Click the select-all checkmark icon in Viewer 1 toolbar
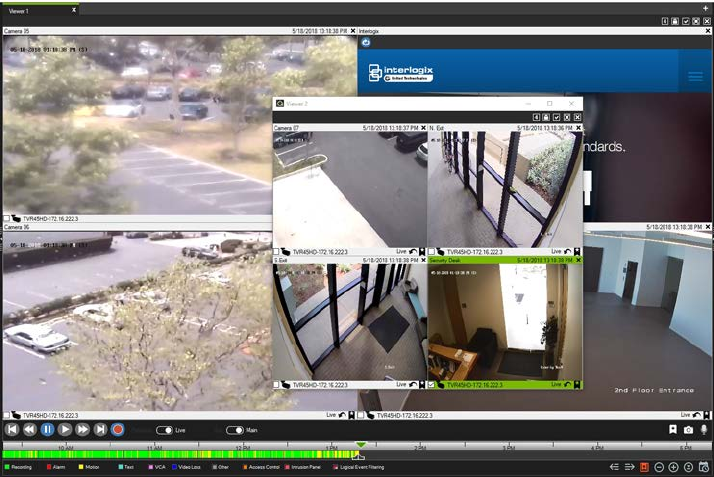Viewport: 714px width, 477px height. (x=685, y=21)
